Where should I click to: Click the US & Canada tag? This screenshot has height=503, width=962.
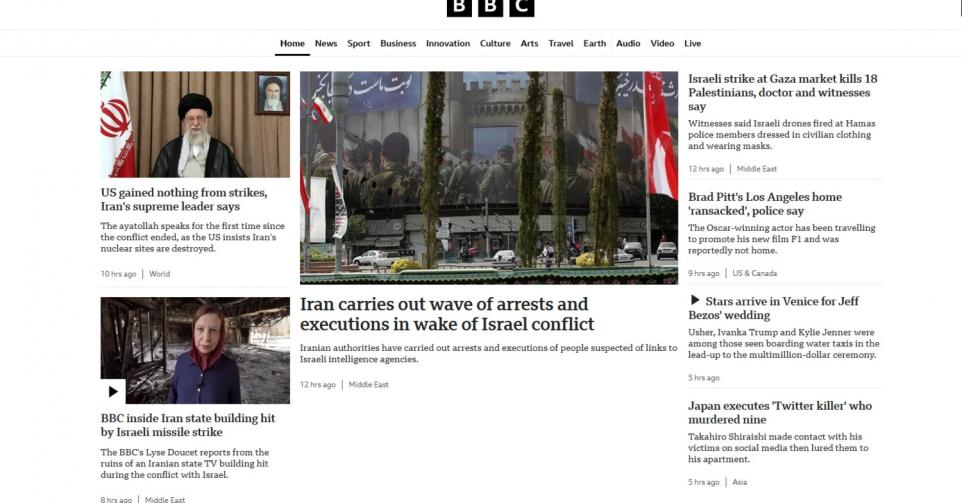(755, 273)
